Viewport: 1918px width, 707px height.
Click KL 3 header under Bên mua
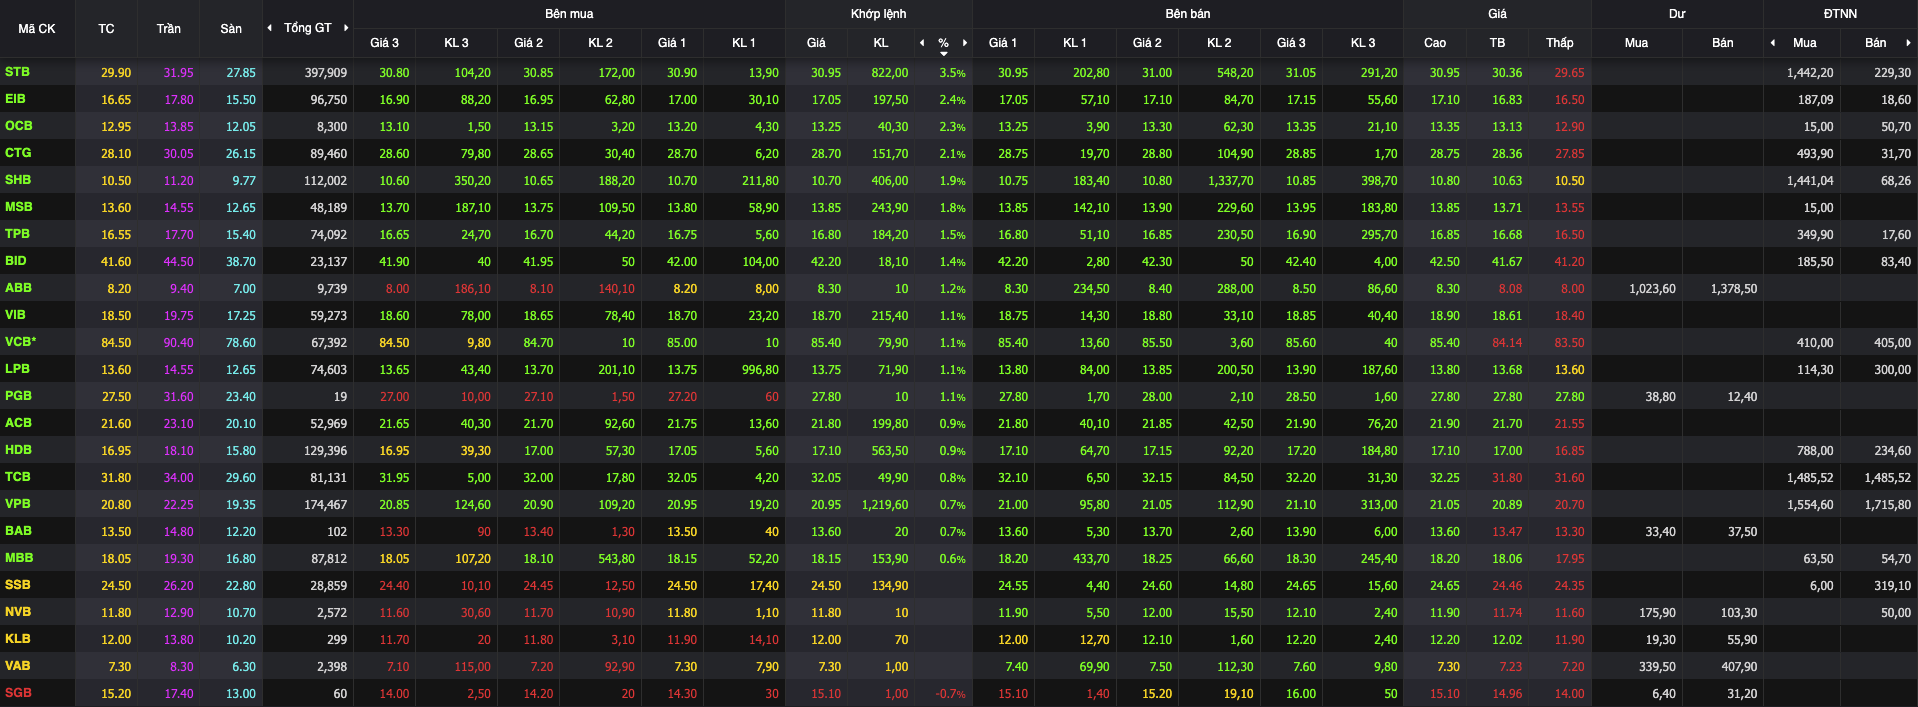point(456,43)
